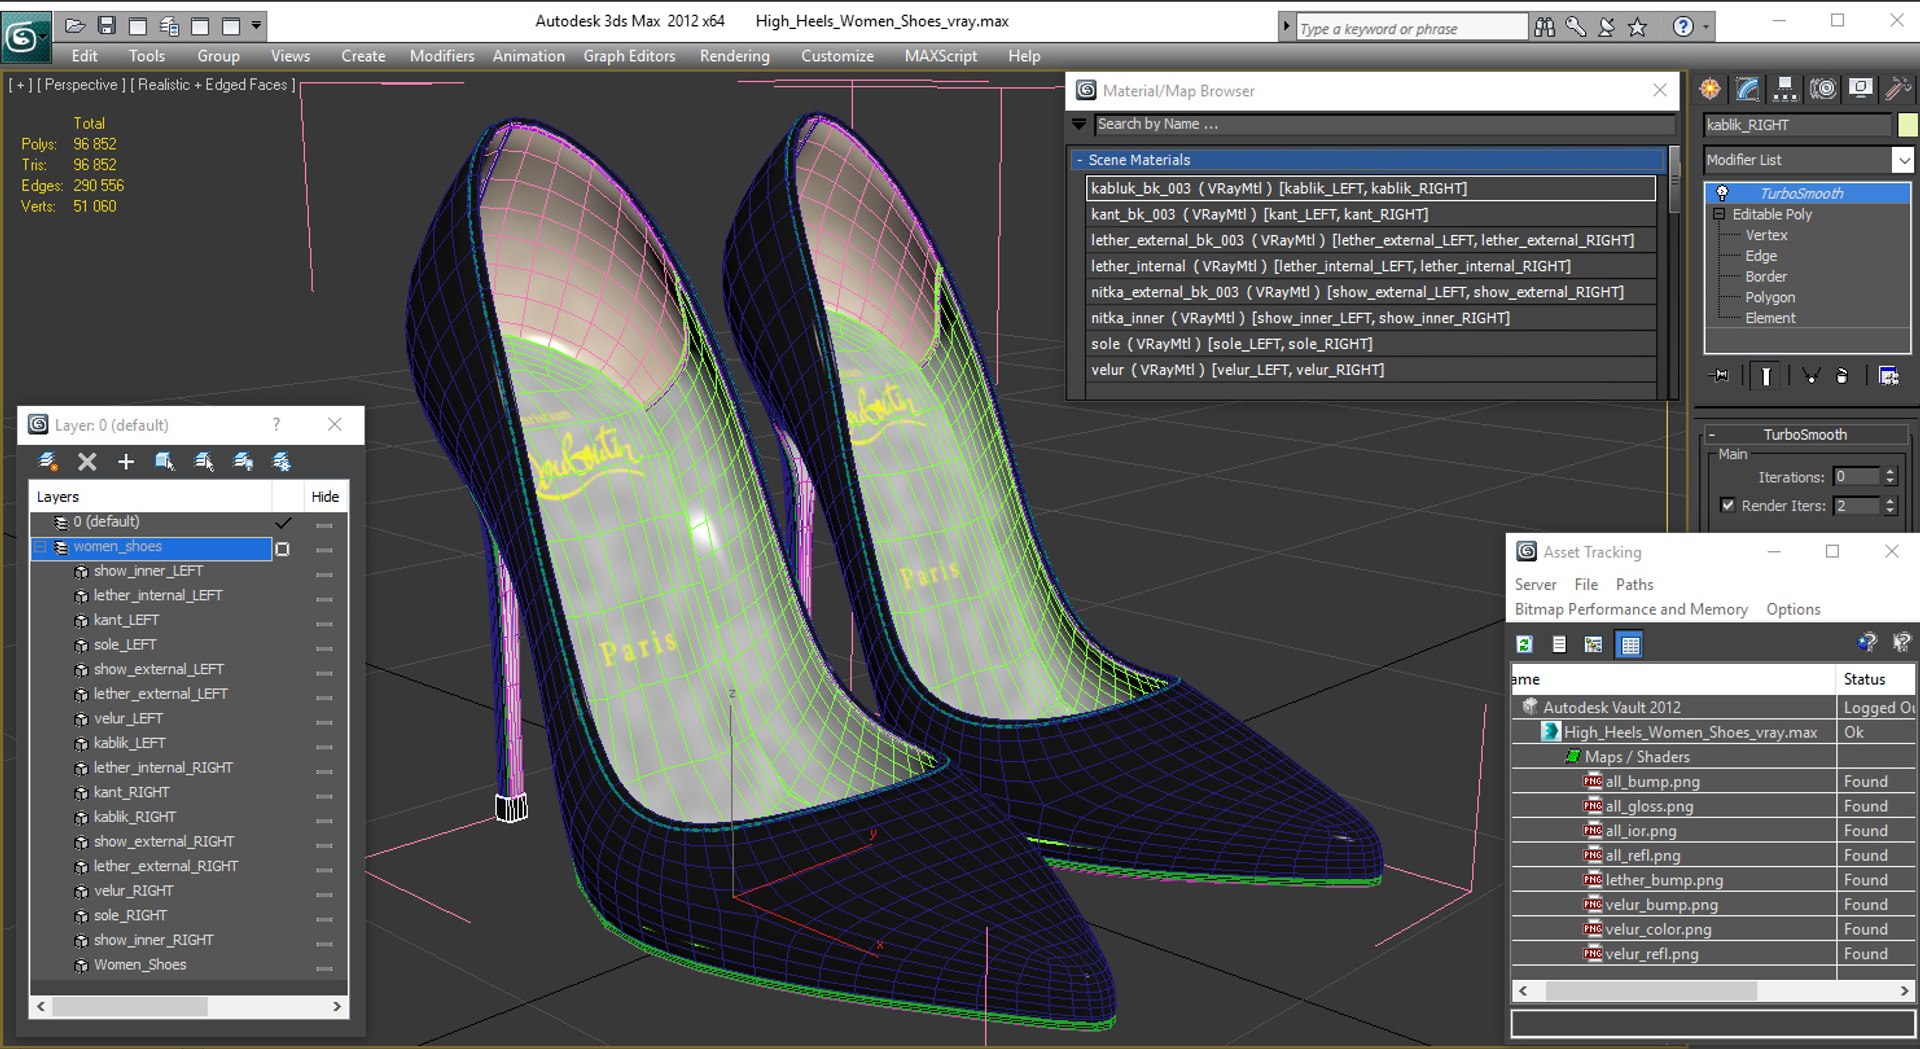Open the Modifier List dropdown

tap(1902, 160)
